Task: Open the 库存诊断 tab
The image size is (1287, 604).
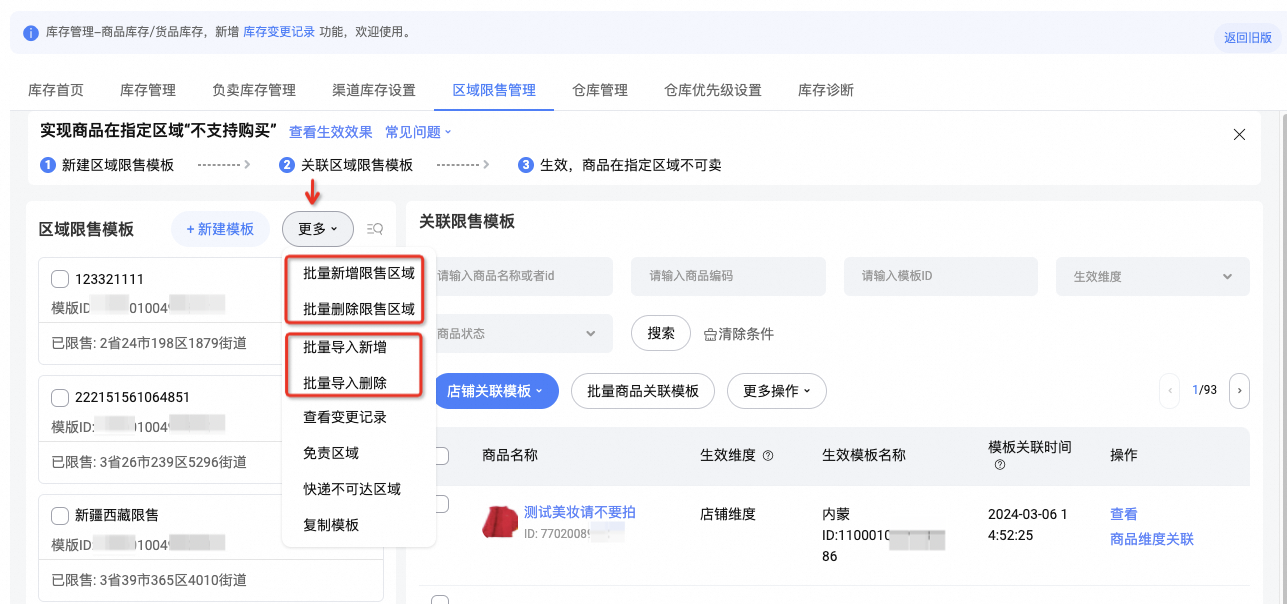Action: tap(826, 90)
